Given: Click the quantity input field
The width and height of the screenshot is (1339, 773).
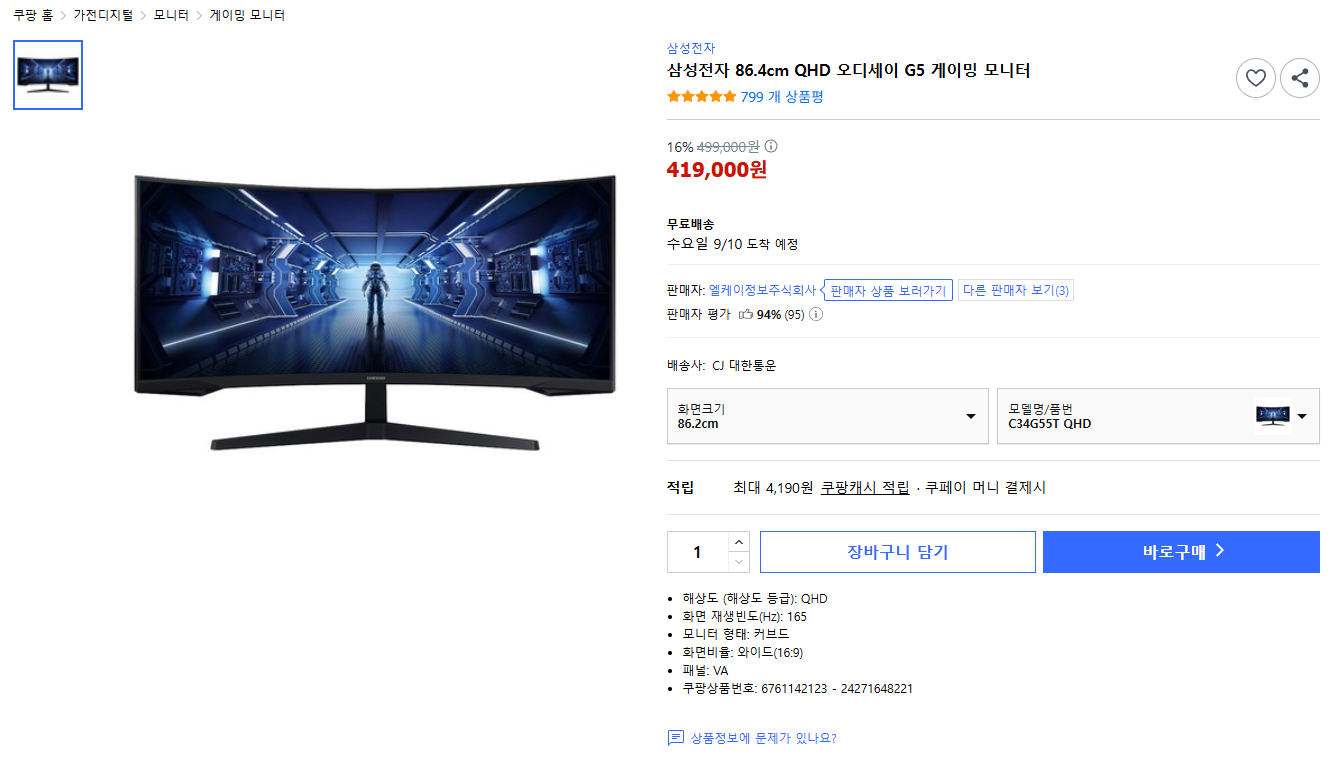Looking at the screenshot, I should [697, 552].
